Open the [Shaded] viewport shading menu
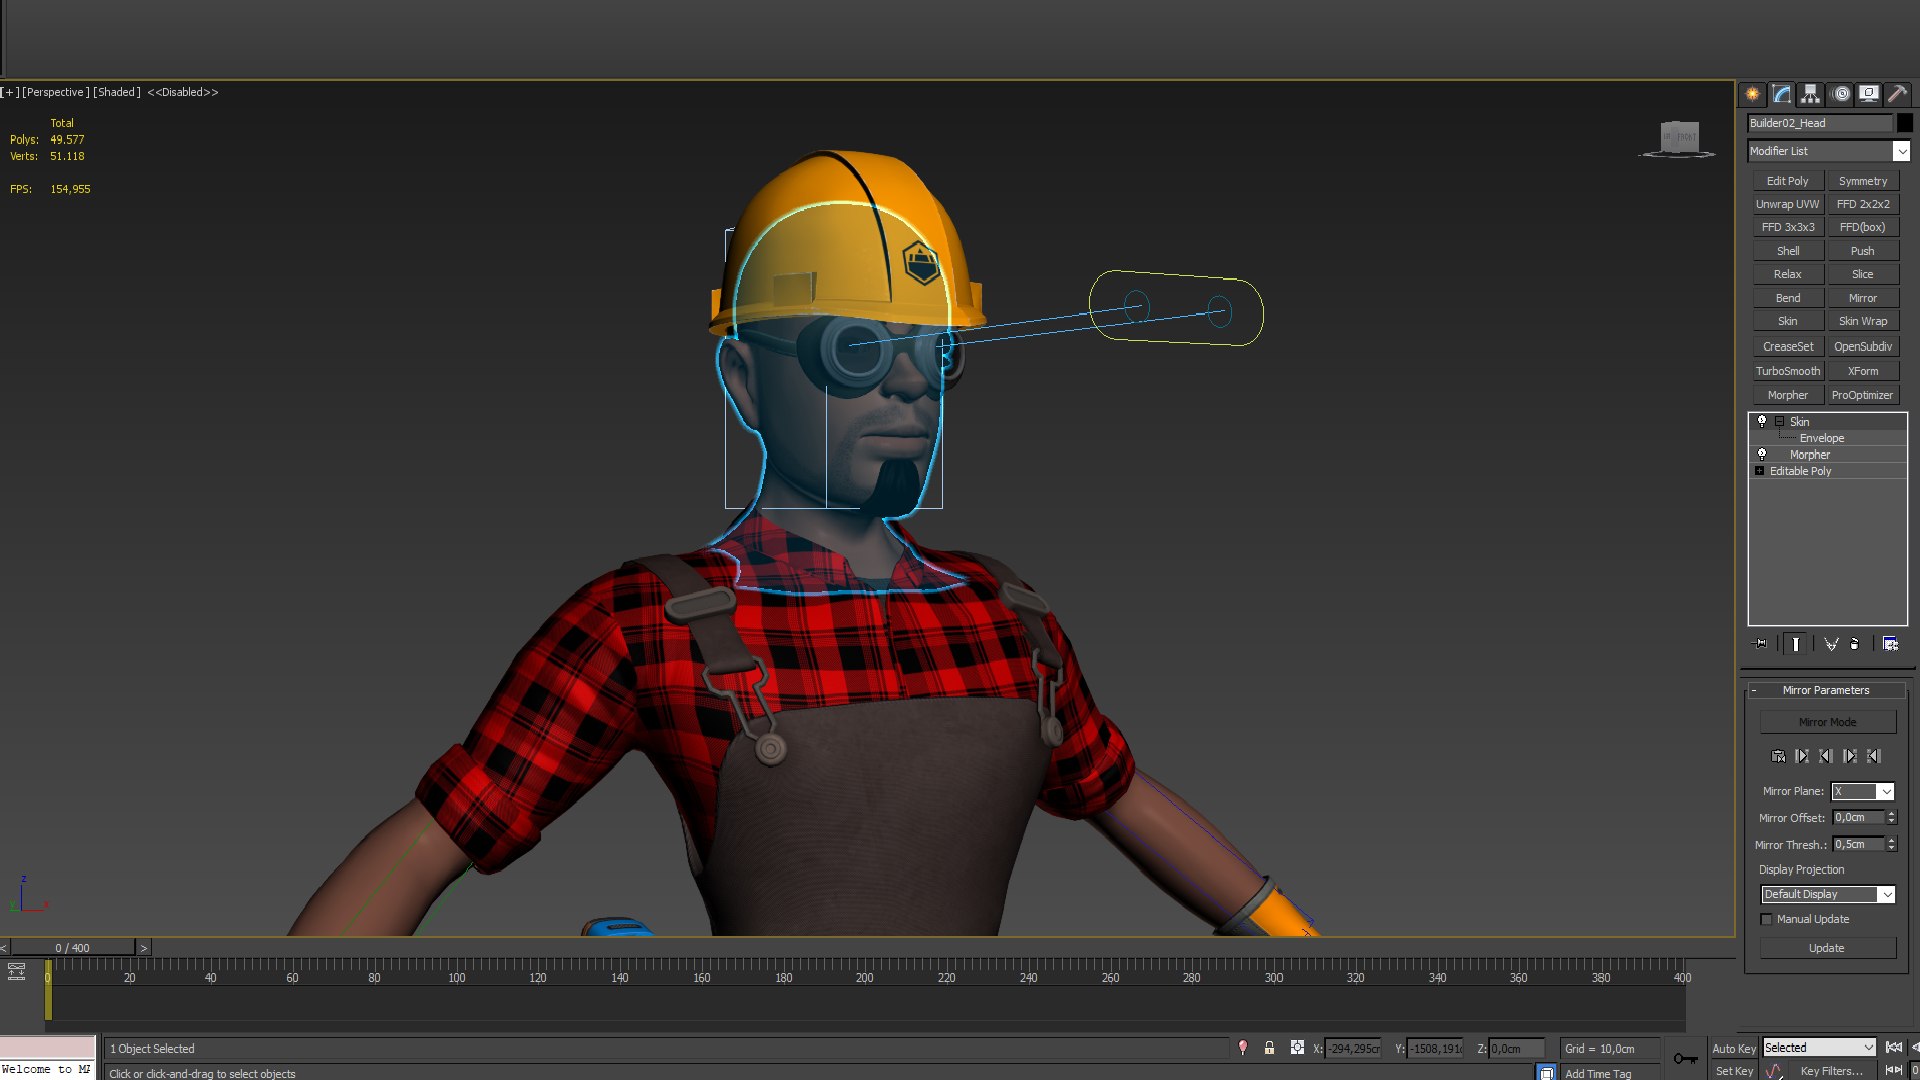 point(117,92)
